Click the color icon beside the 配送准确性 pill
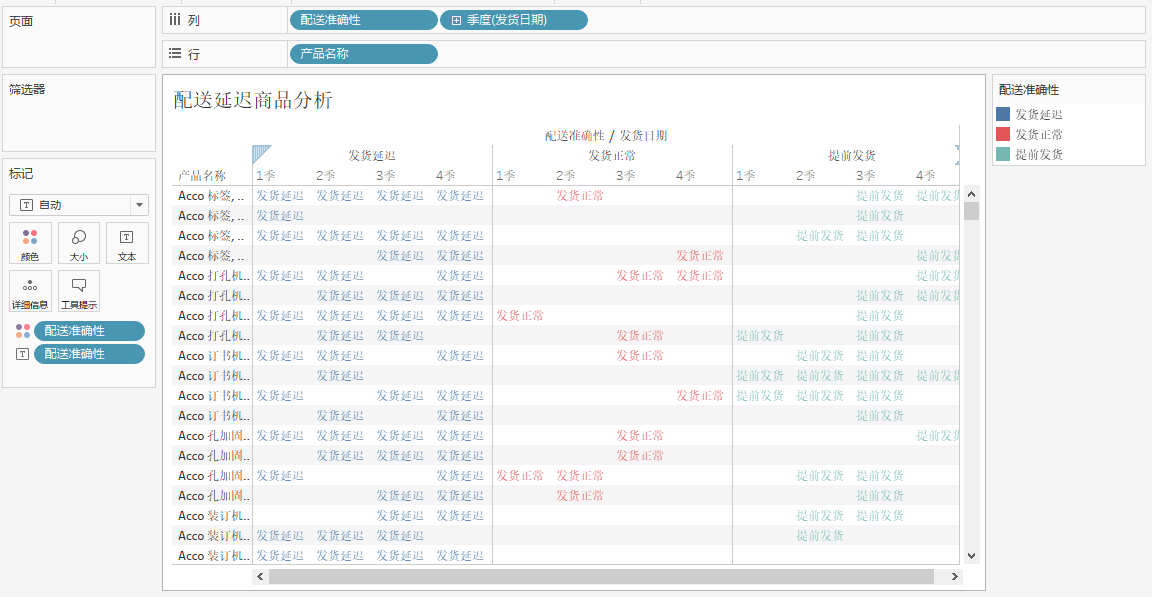1152x597 pixels. tap(22, 331)
